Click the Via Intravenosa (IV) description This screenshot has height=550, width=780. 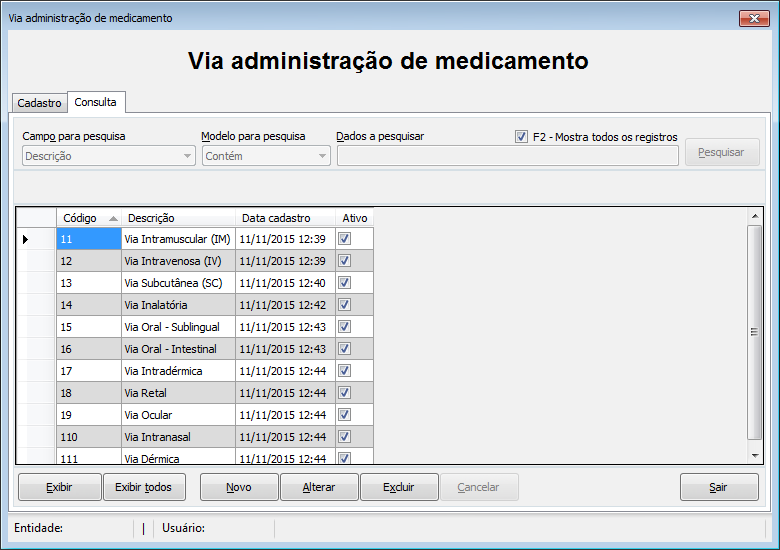pyautogui.click(x=178, y=261)
